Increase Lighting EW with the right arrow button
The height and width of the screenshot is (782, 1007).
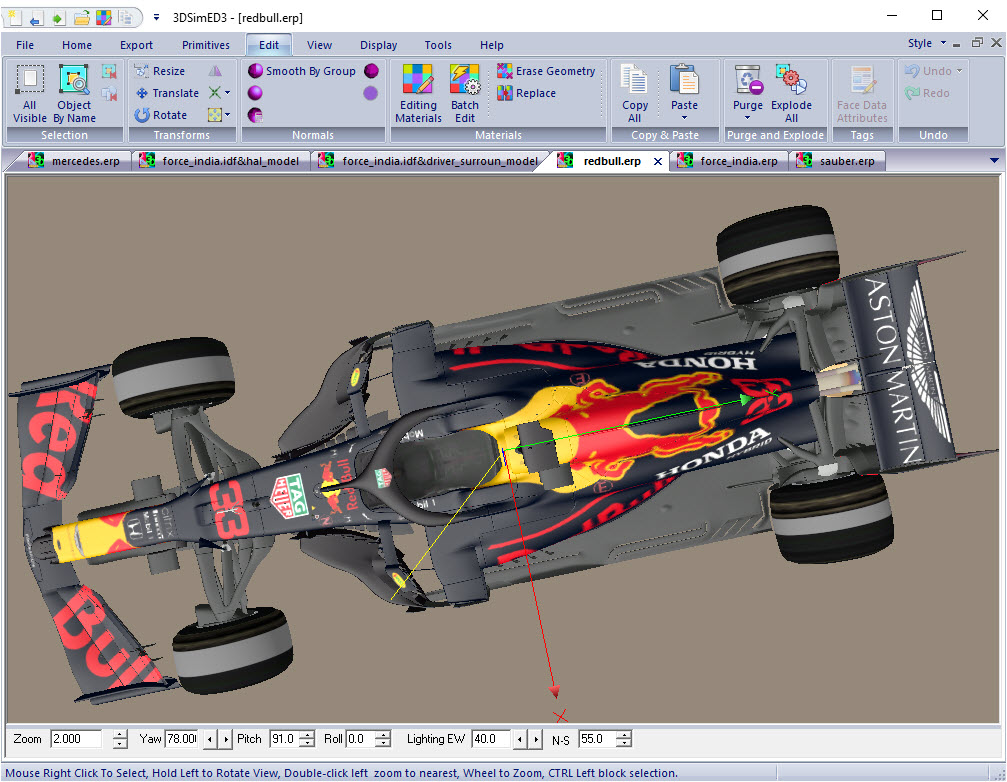tap(536, 740)
